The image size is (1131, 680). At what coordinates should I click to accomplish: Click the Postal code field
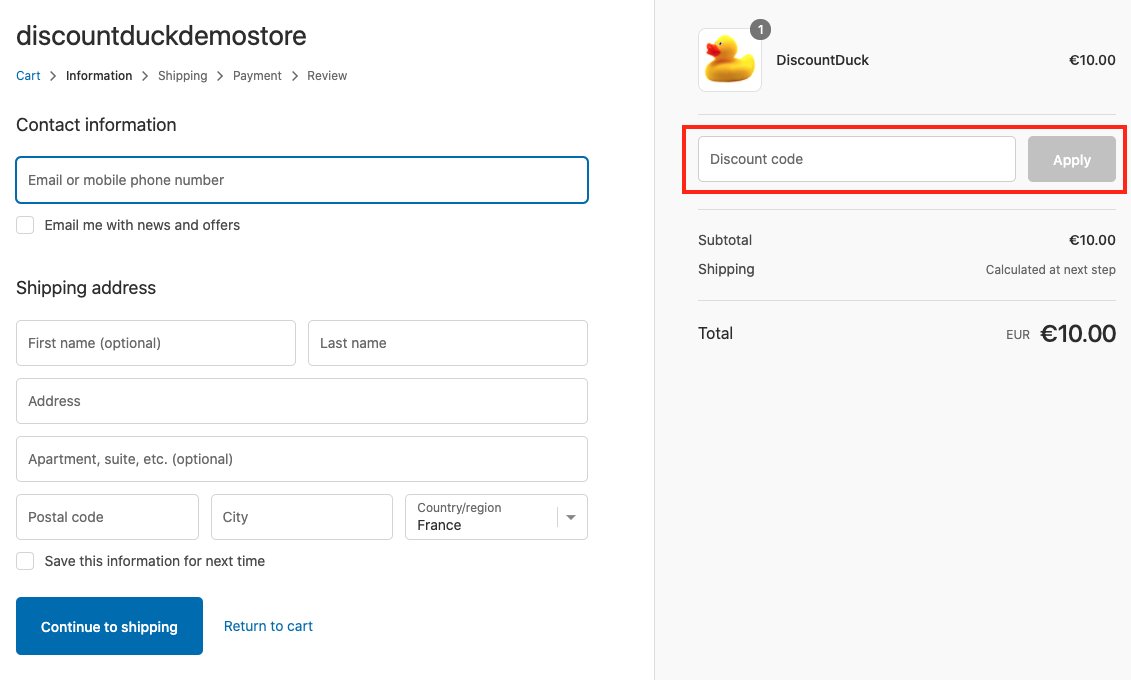pyautogui.click(x=107, y=517)
